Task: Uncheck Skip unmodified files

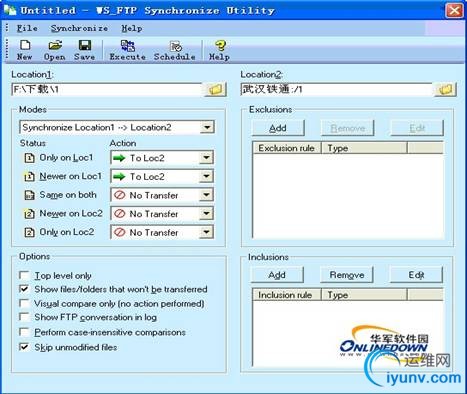Action: pyautogui.click(x=24, y=347)
